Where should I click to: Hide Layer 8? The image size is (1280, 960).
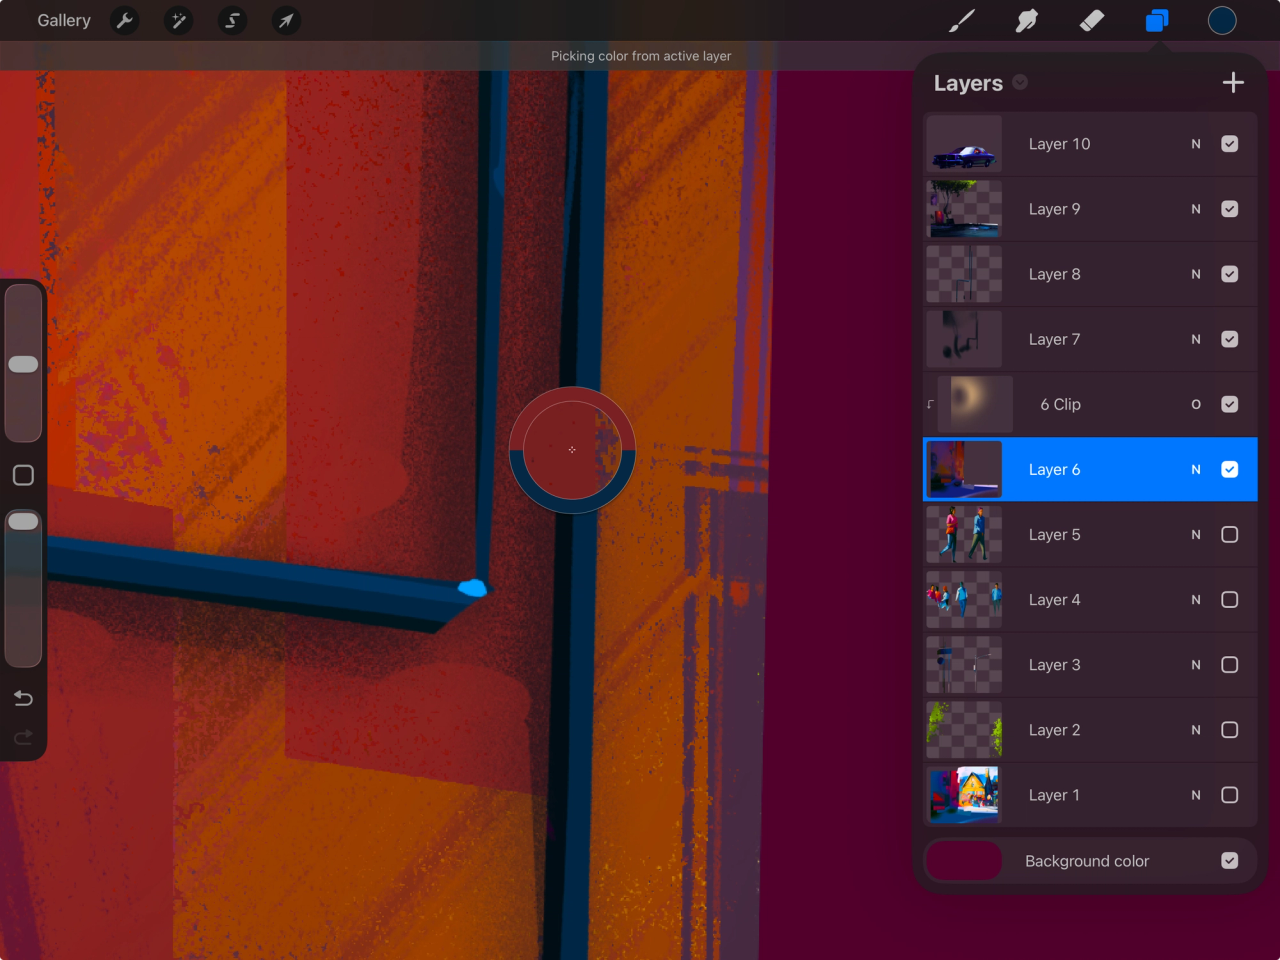(x=1230, y=274)
